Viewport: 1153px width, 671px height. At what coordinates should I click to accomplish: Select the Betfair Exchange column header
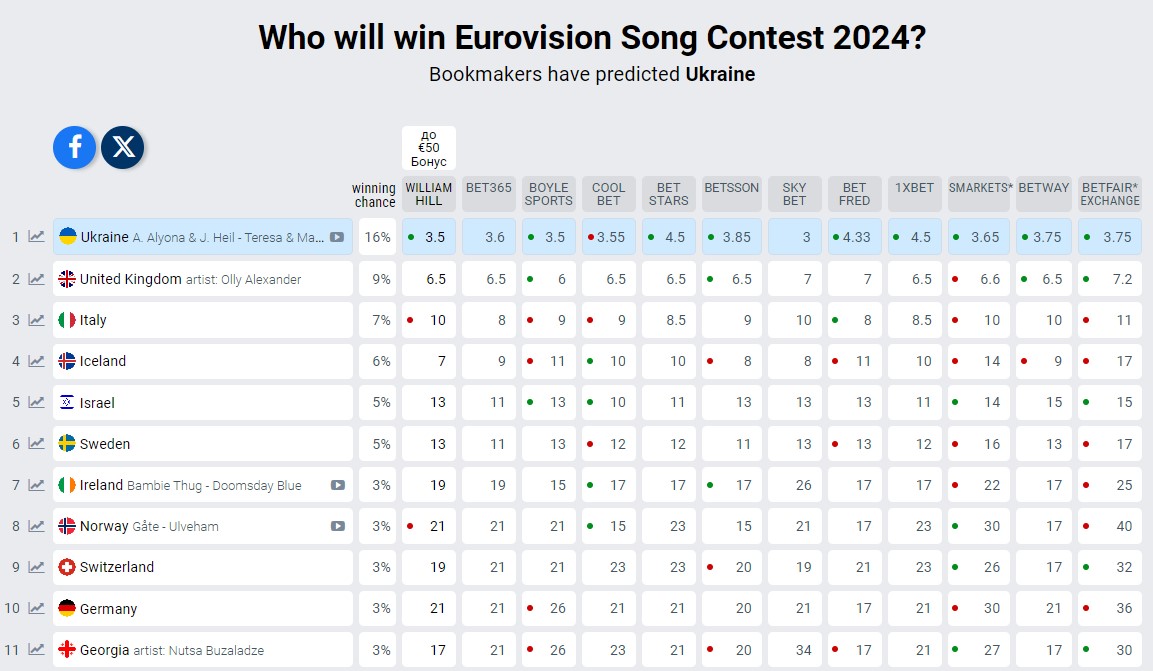tap(1110, 194)
